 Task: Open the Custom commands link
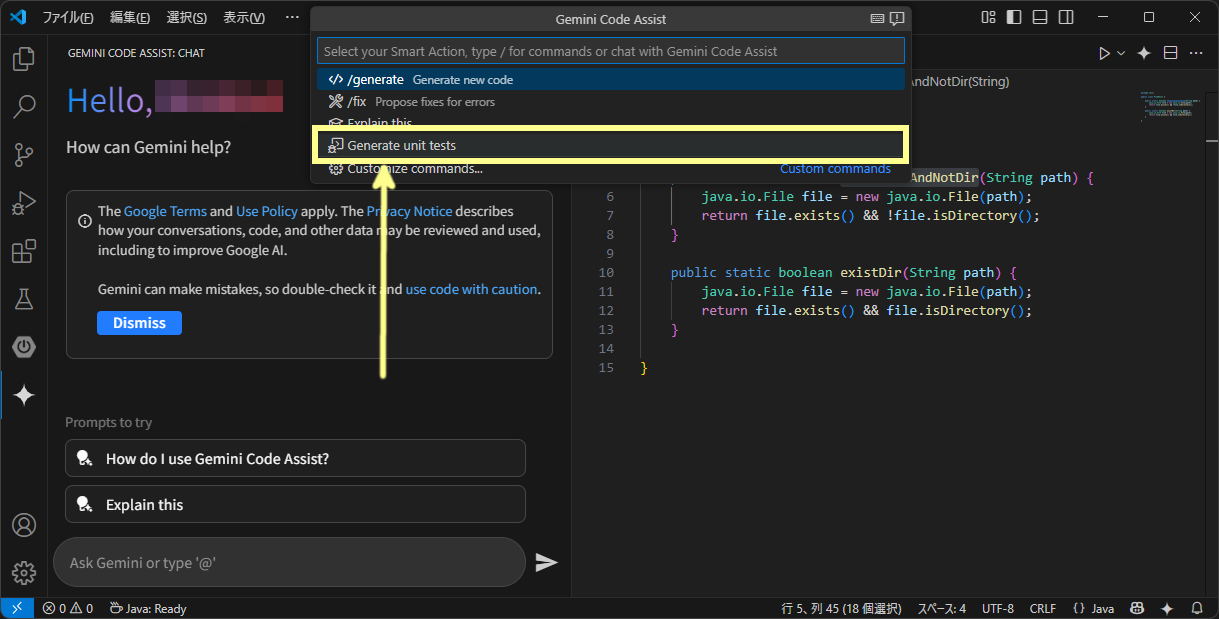coord(835,169)
